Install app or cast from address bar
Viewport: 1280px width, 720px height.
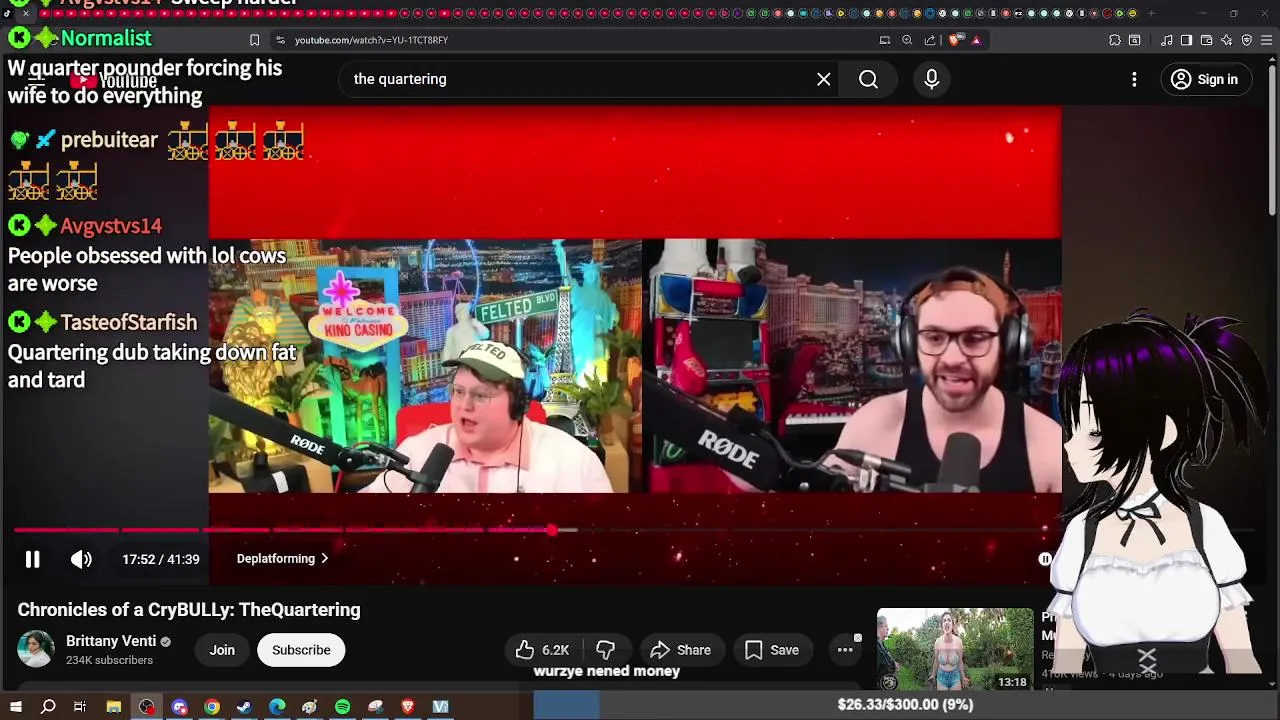pos(885,40)
